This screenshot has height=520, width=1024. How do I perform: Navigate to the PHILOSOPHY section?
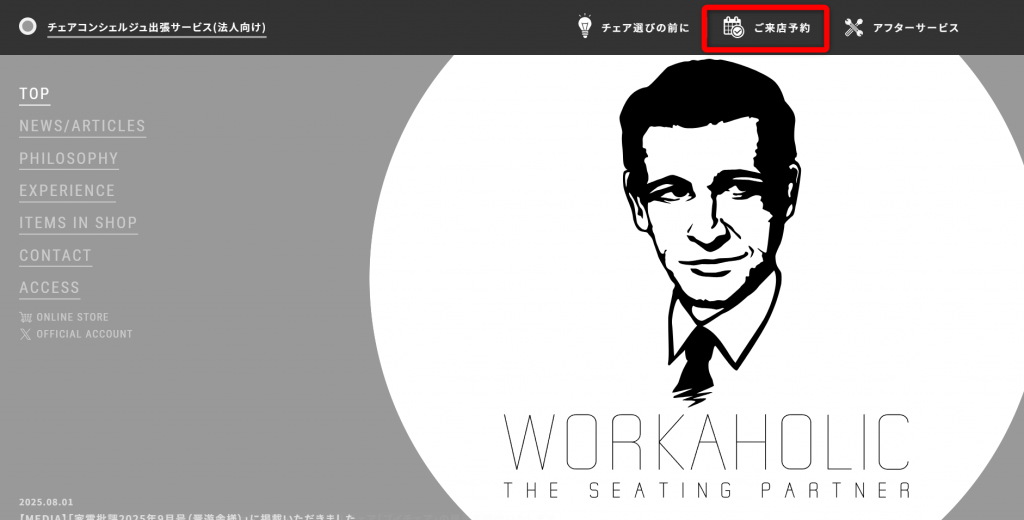[69, 158]
